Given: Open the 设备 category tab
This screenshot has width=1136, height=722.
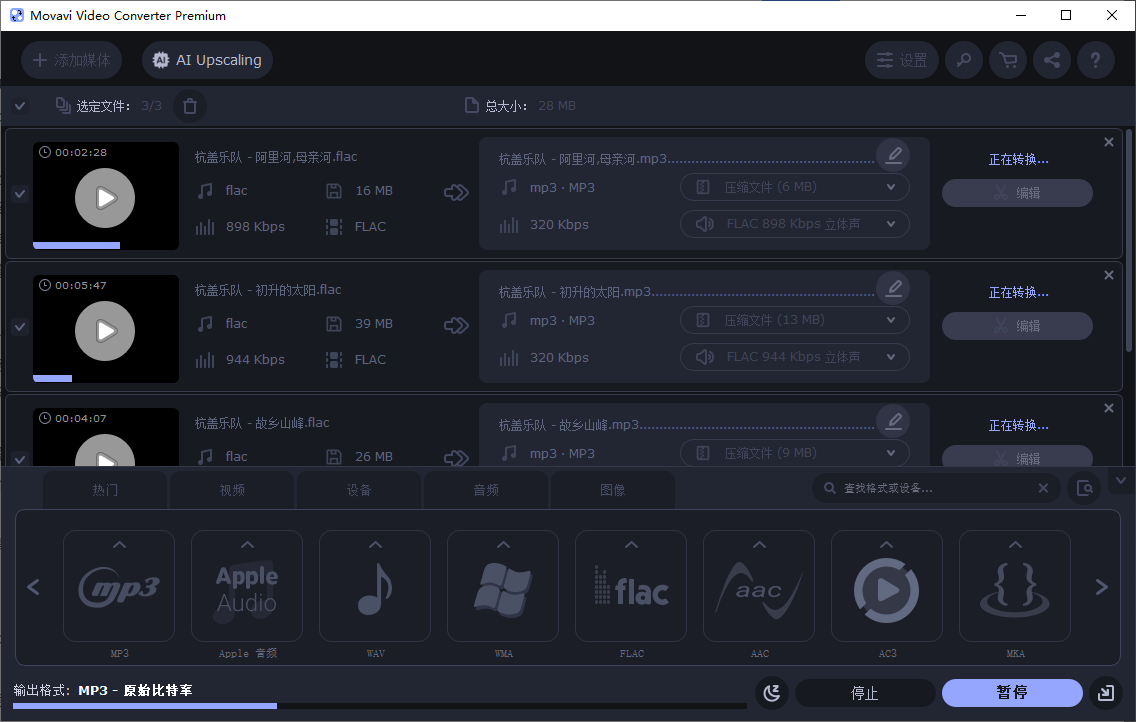Looking at the screenshot, I should click(358, 489).
